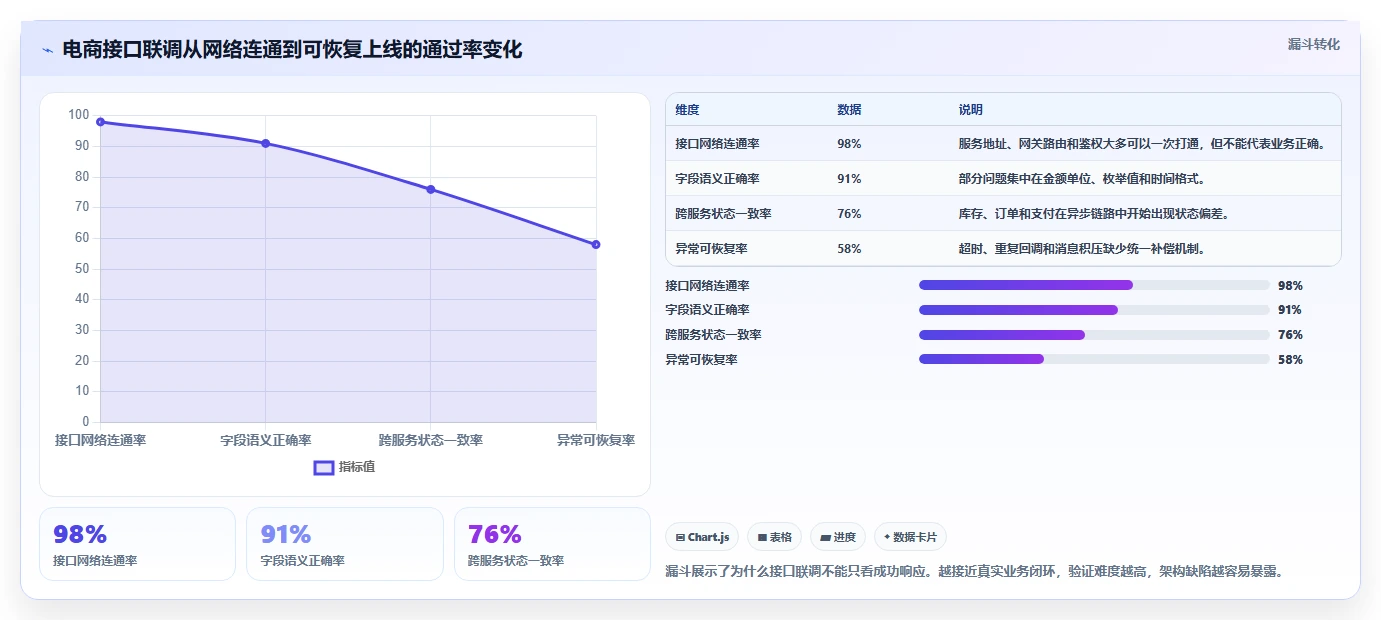Click the 58% progress bar for 异常可恢复率

click(1094, 359)
